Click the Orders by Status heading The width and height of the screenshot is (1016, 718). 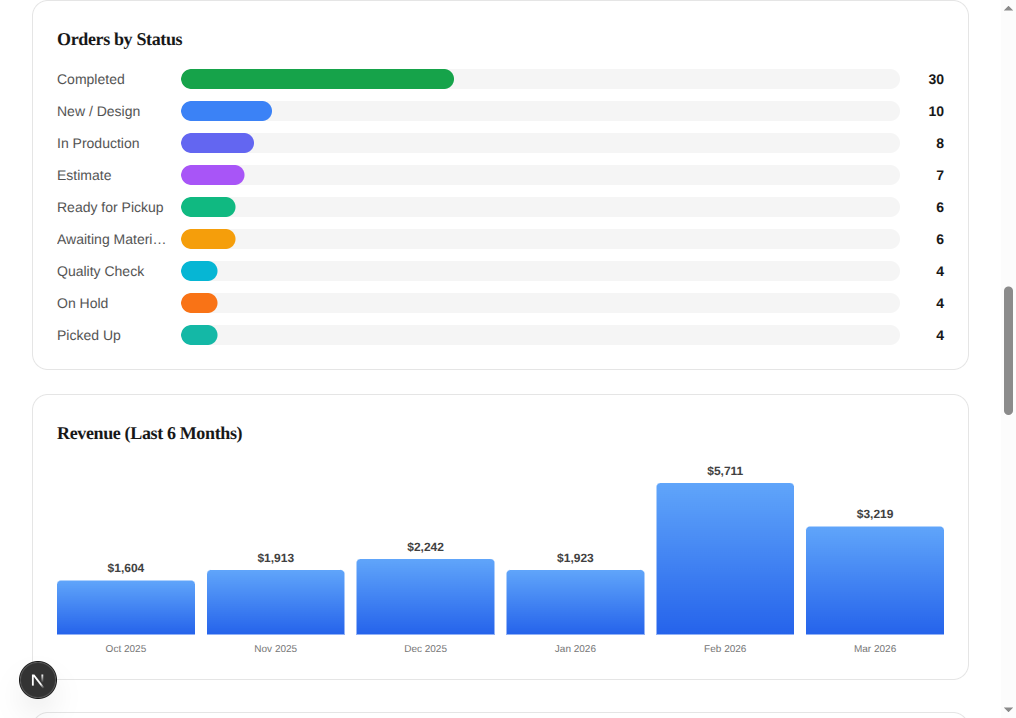coord(119,39)
